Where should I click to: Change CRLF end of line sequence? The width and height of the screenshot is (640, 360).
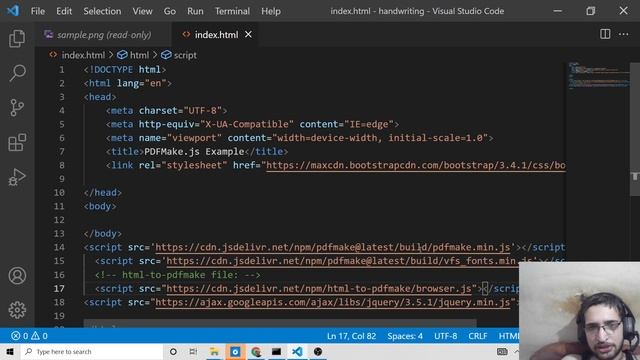478,336
